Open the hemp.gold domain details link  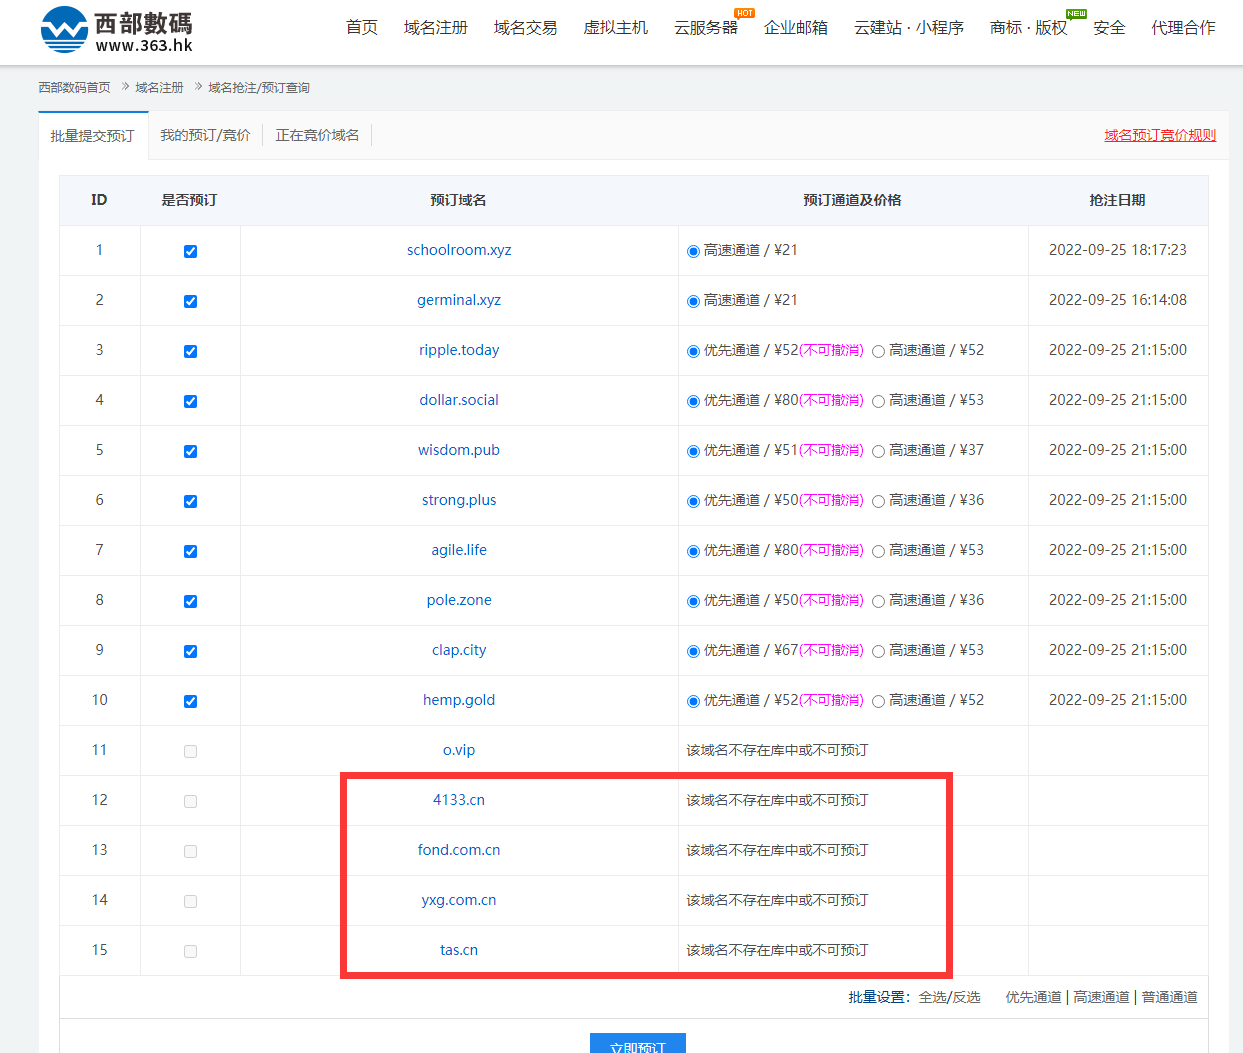click(459, 700)
